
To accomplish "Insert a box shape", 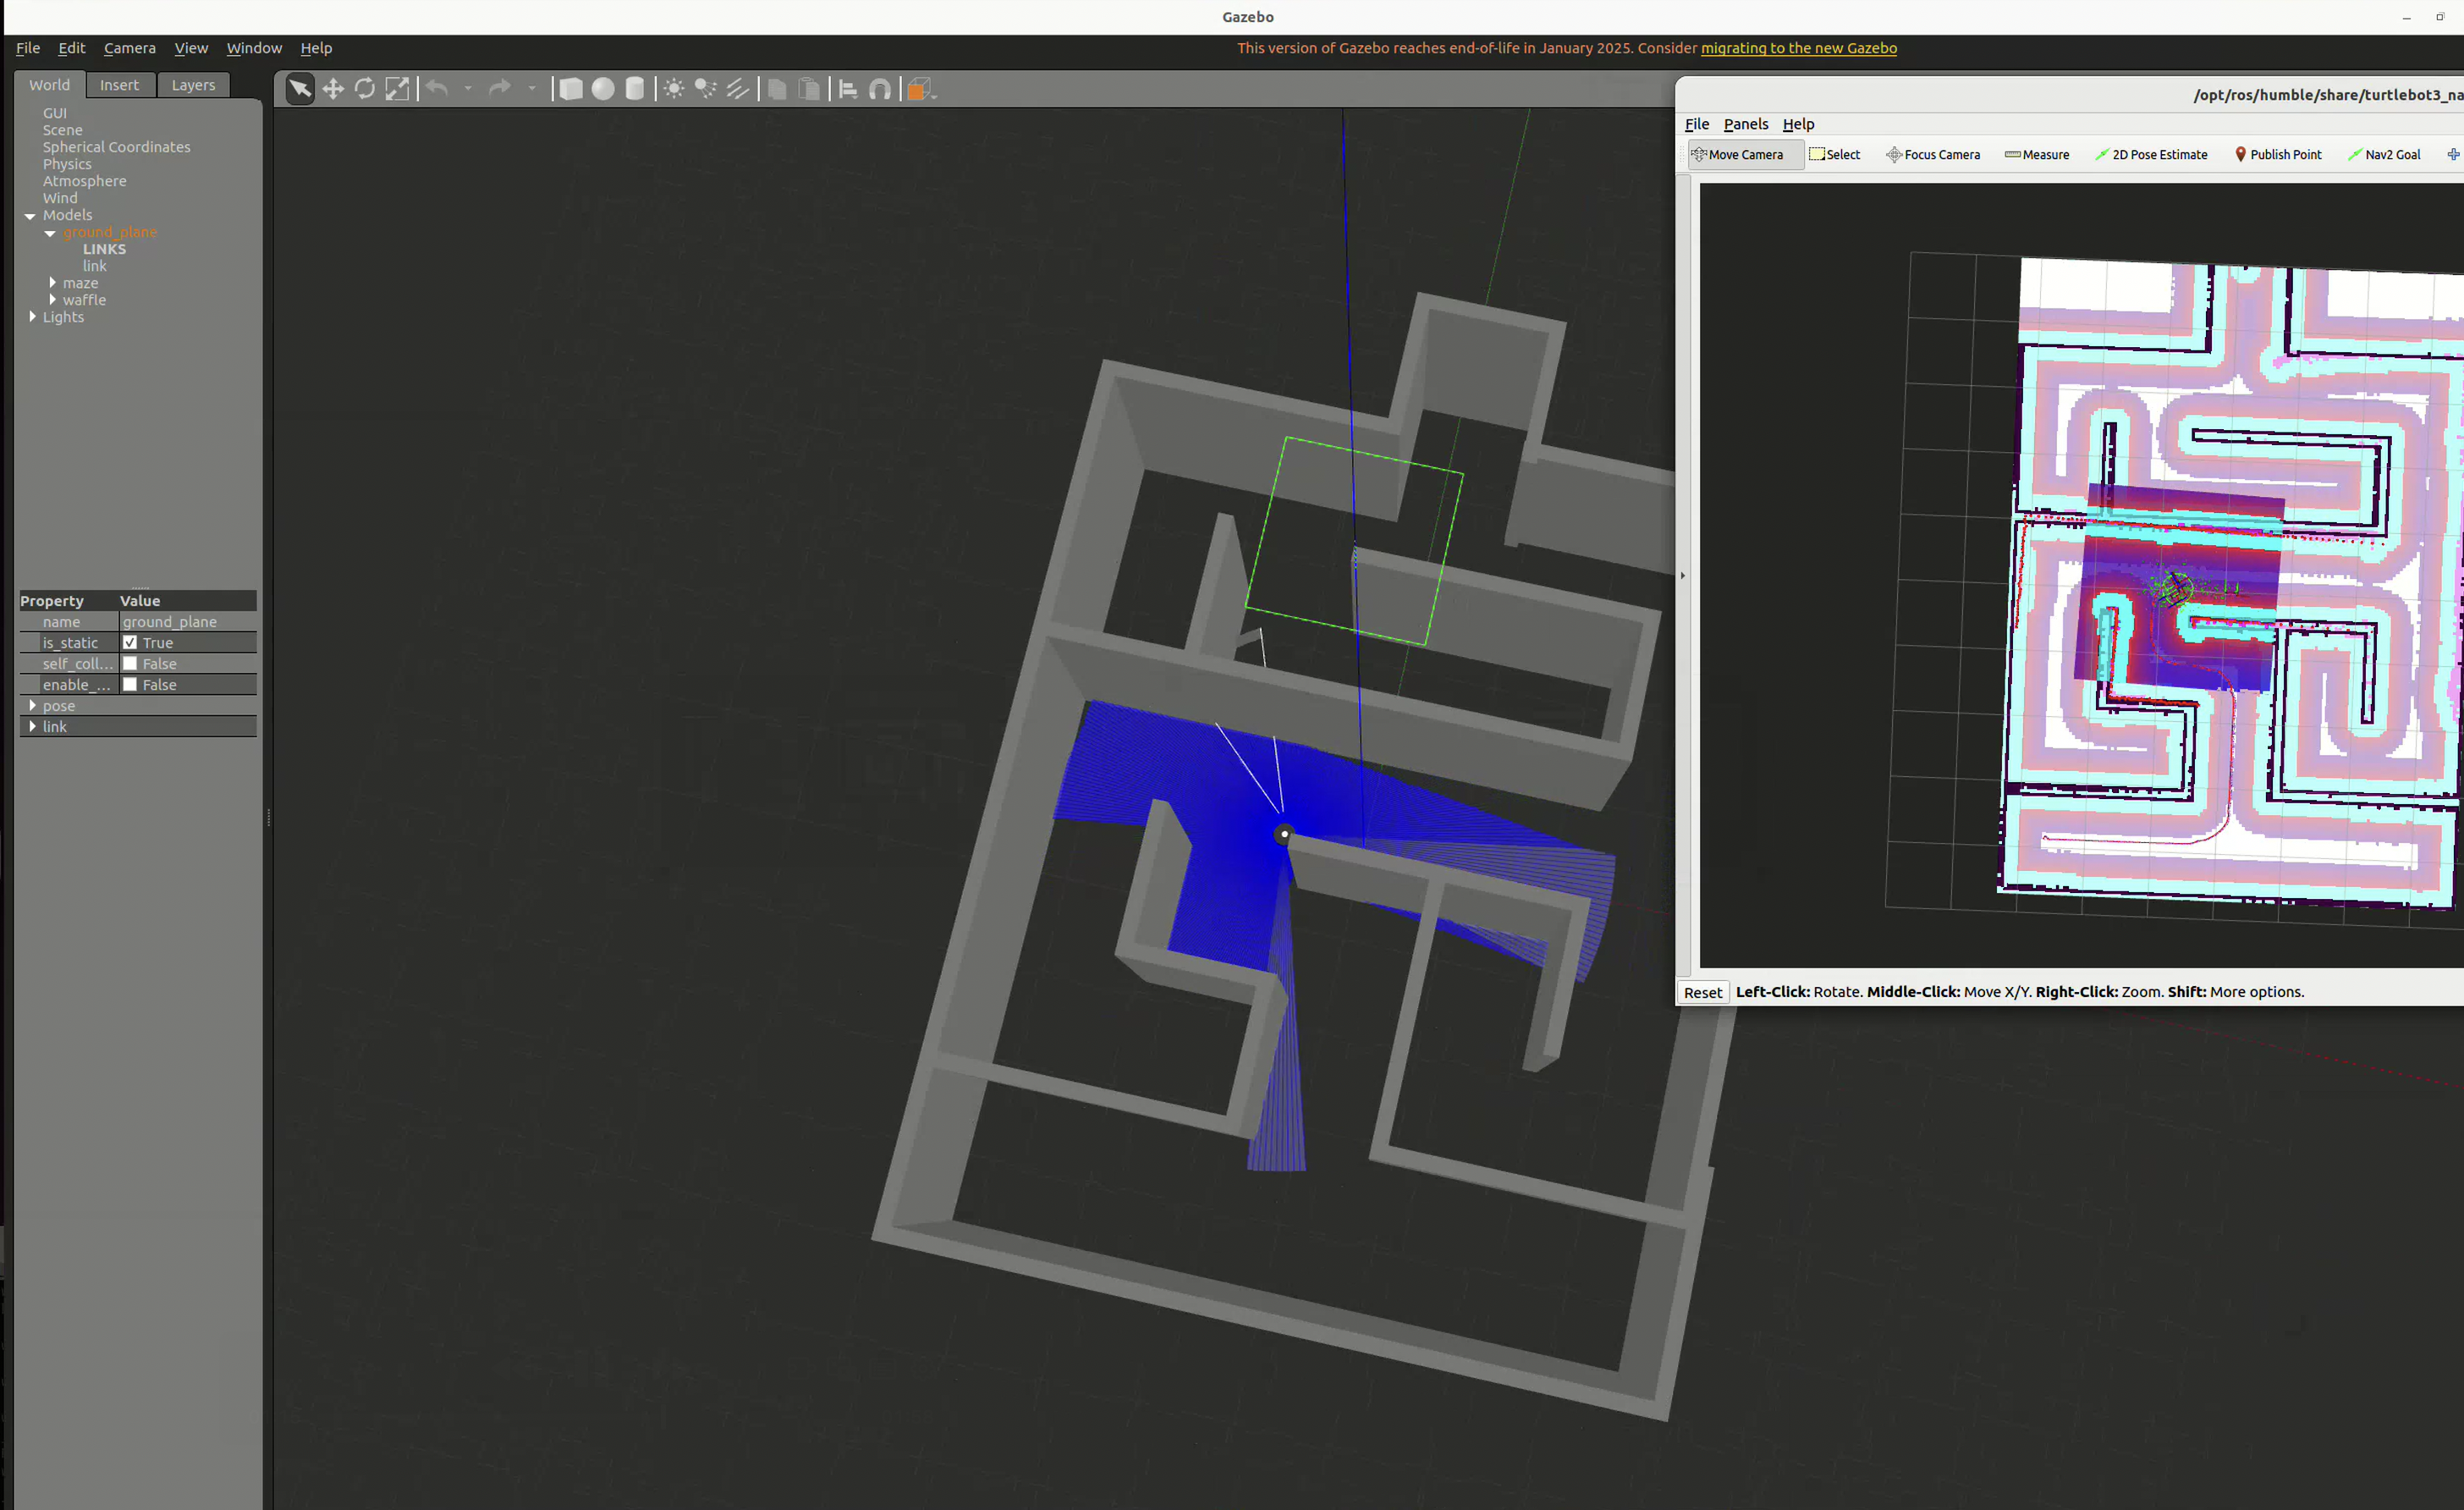I will point(571,89).
